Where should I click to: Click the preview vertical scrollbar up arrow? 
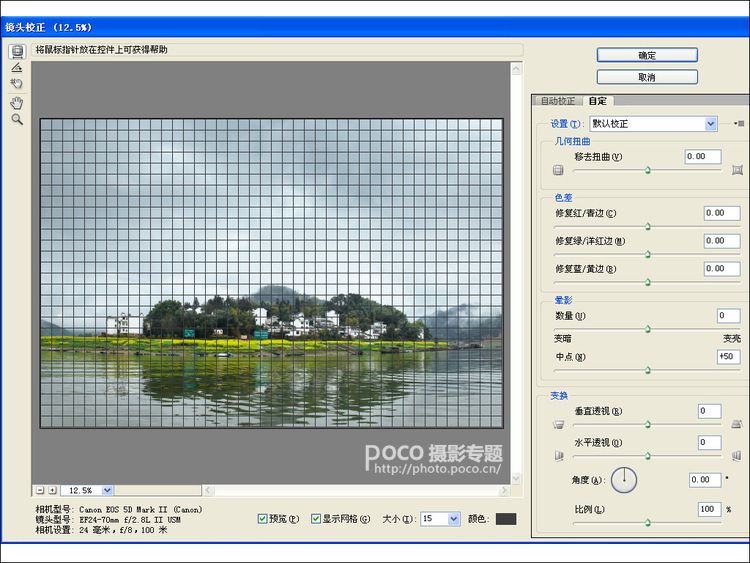coord(516,69)
